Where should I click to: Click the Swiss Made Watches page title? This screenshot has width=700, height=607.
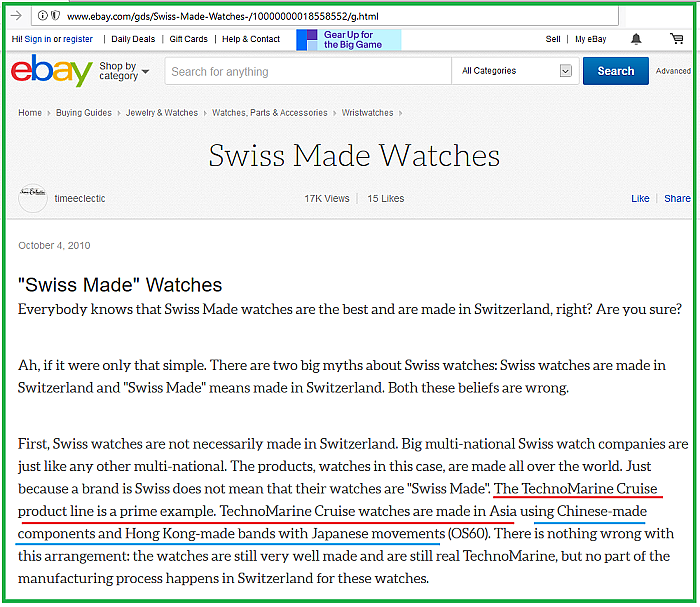[354, 156]
